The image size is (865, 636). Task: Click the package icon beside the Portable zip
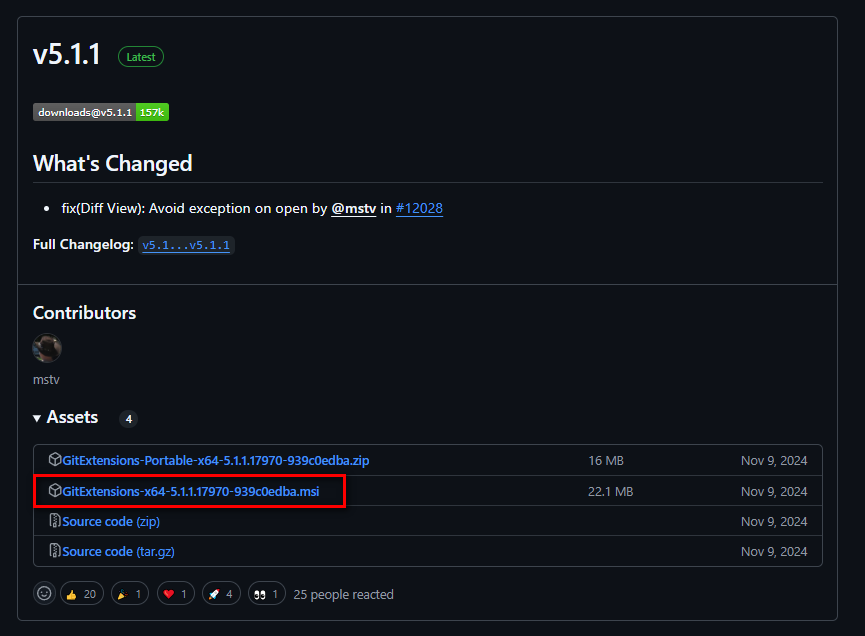click(x=55, y=460)
